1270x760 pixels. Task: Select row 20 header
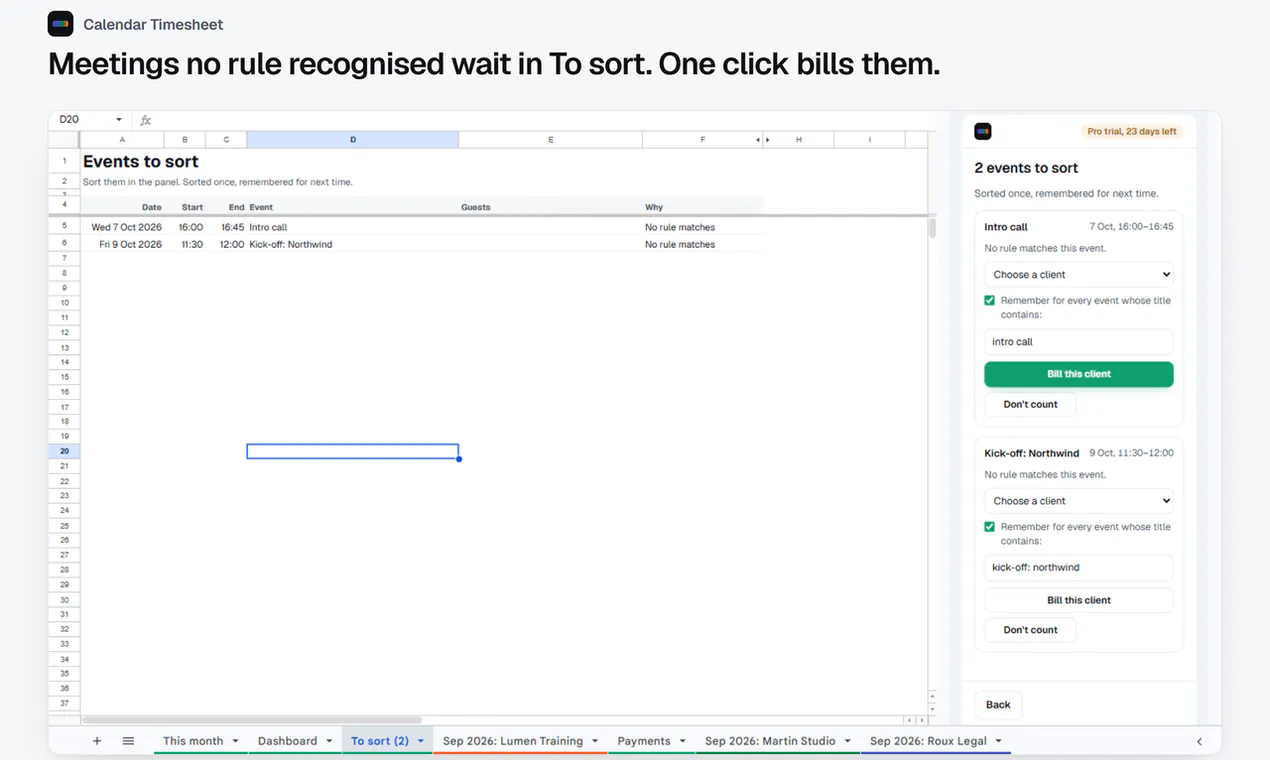64,451
